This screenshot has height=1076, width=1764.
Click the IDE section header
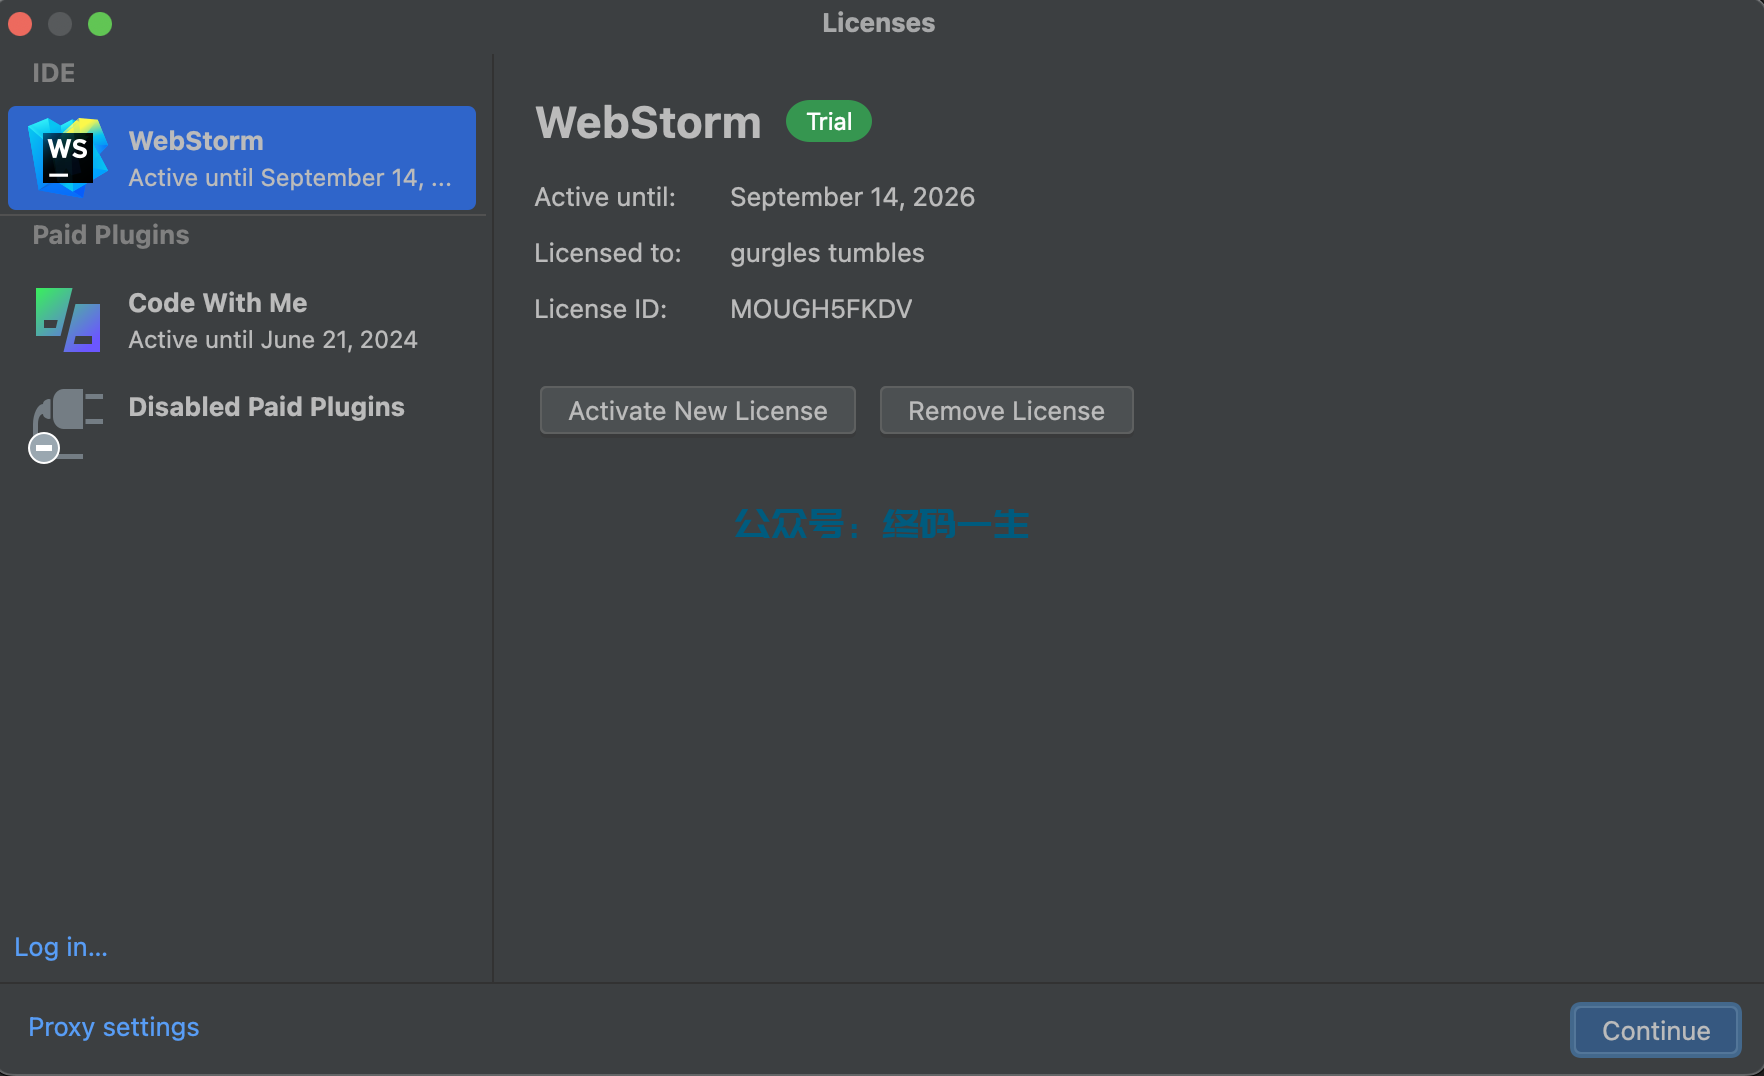point(54,73)
